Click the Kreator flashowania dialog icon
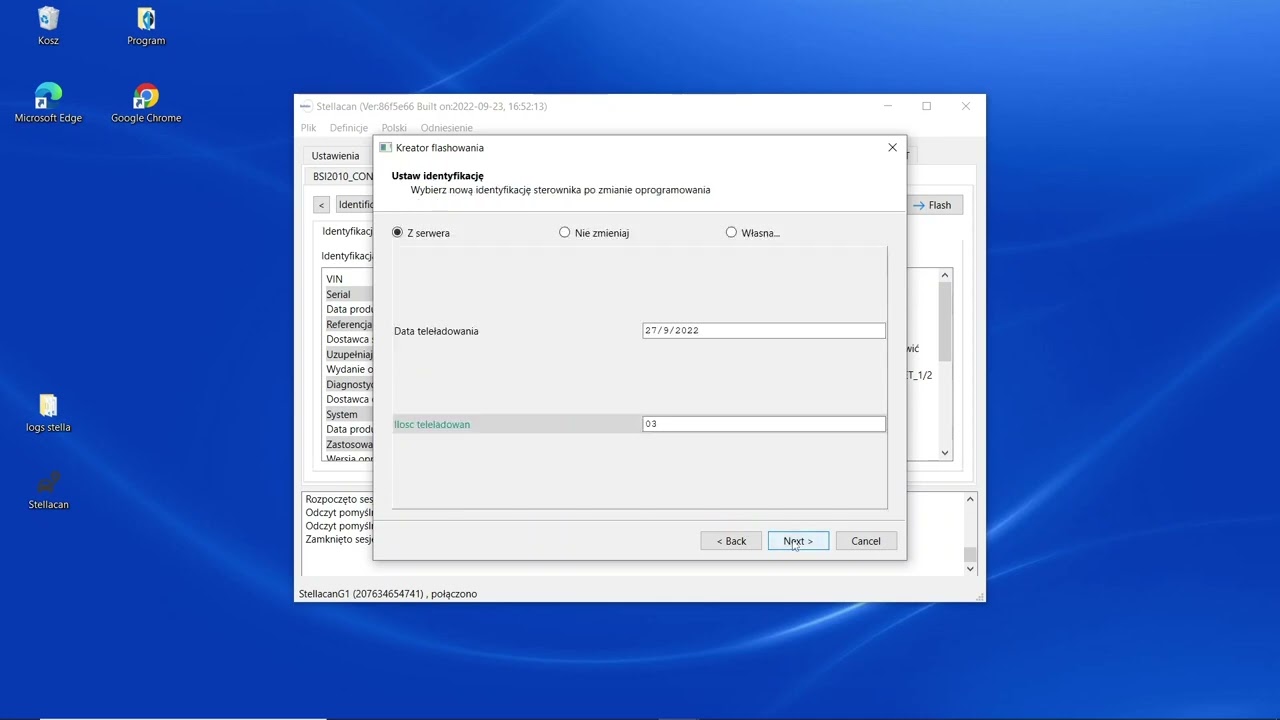Image resolution: width=1280 pixels, height=720 pixels. pos(385,147)
